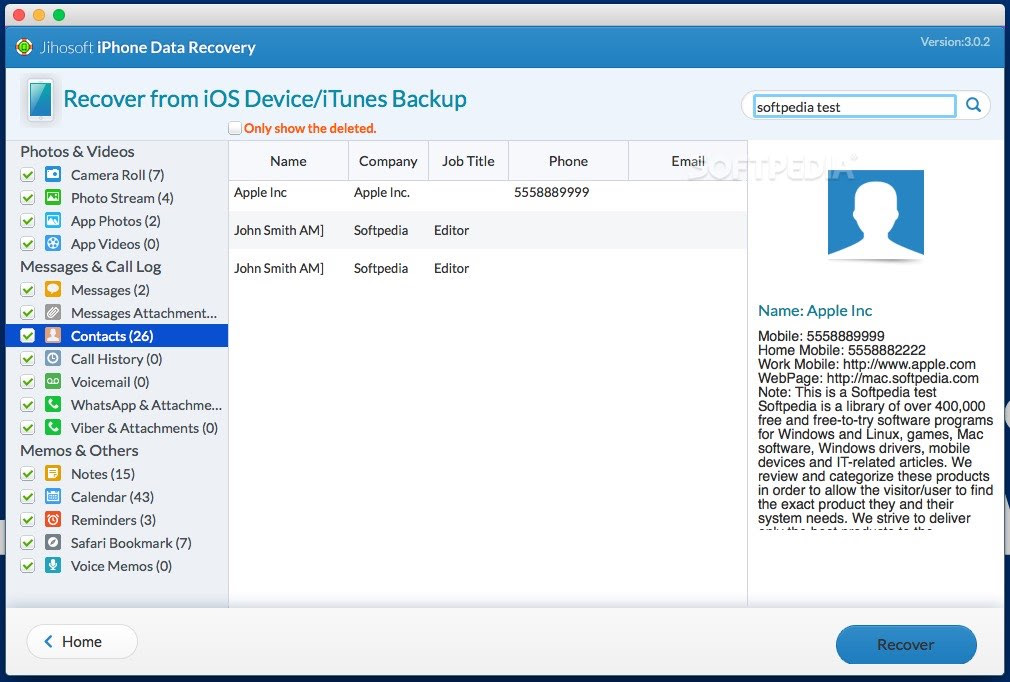Uncheck the App Photos checkbox
This screenshot has width=1010, height=682.
click(28, 221)
